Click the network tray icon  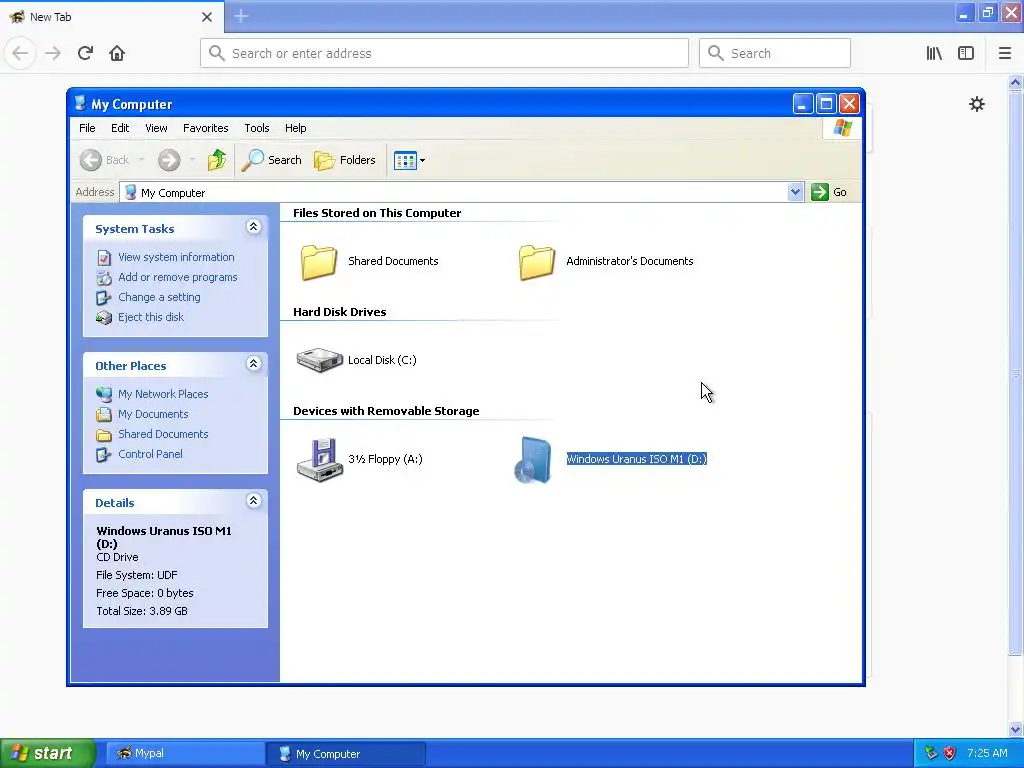(x=931, y=753)
